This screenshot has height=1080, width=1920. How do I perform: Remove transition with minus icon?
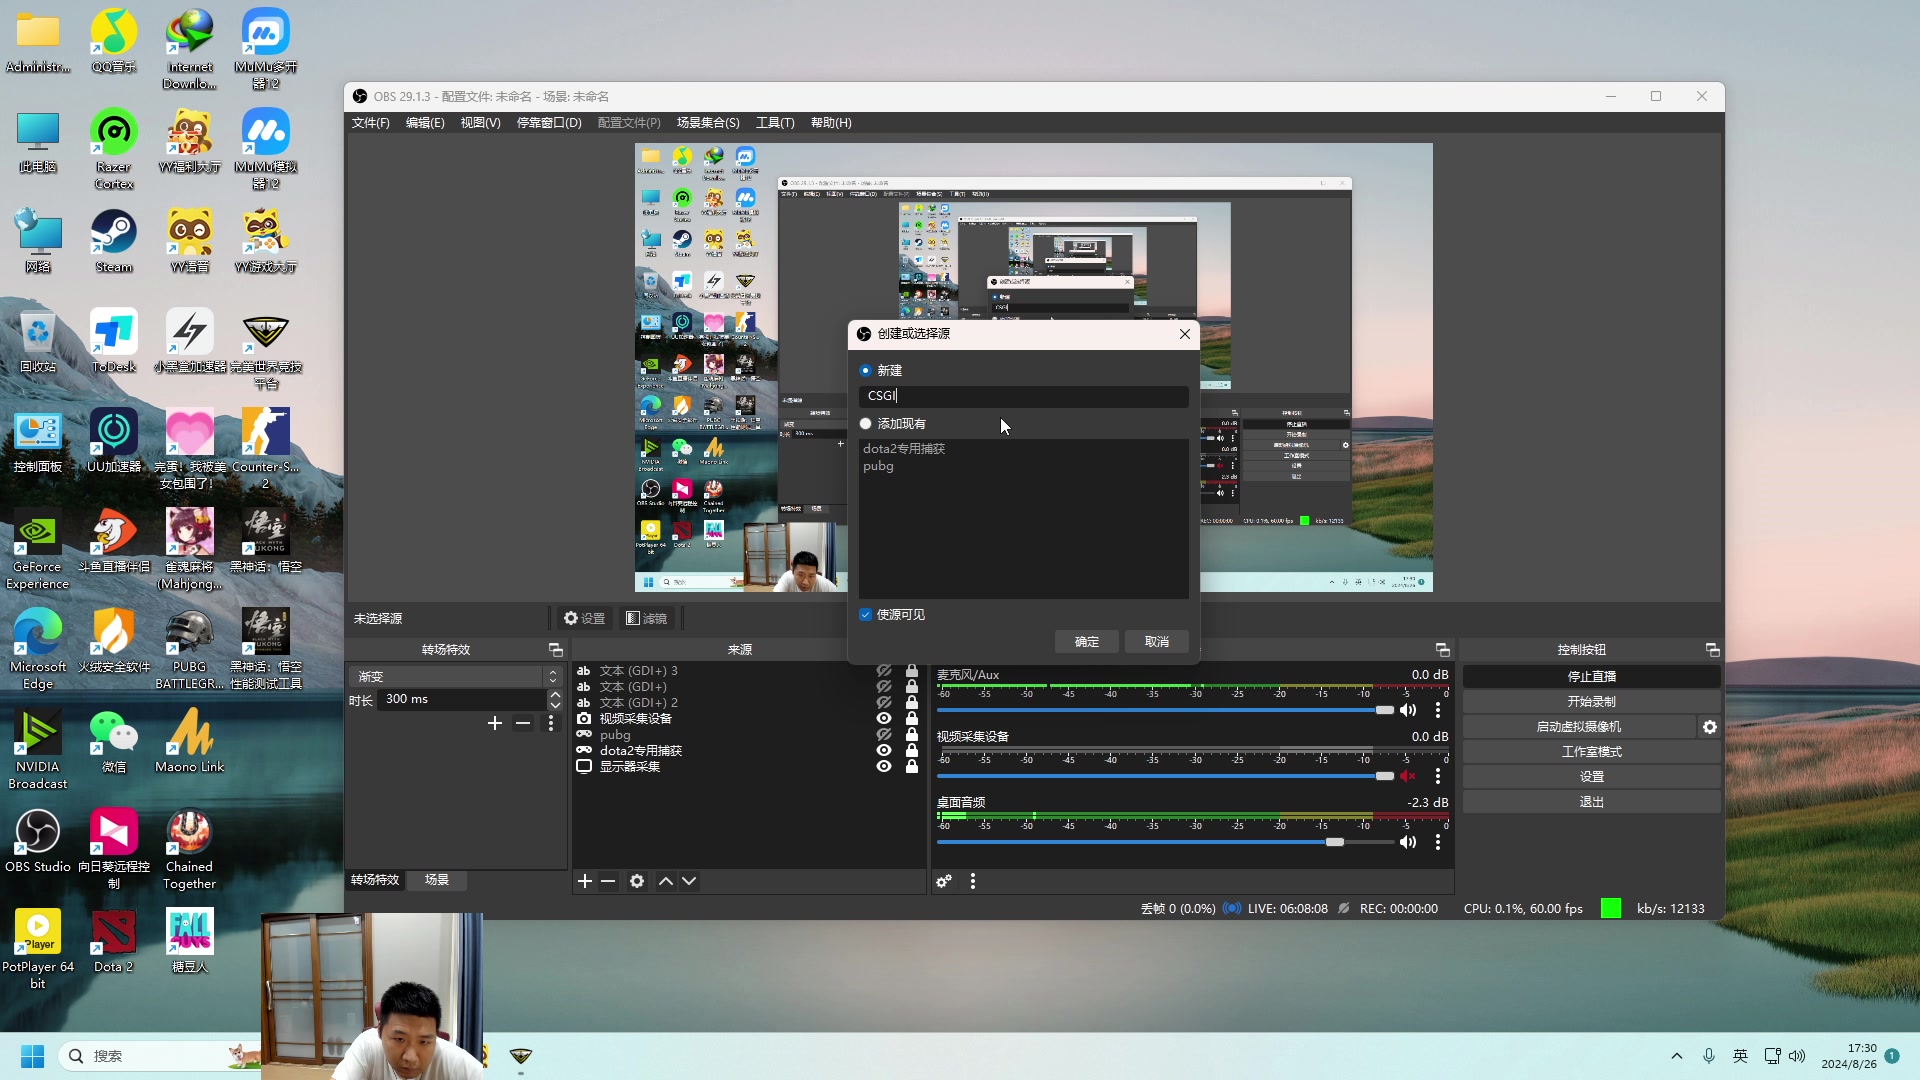tap(523, 723)
